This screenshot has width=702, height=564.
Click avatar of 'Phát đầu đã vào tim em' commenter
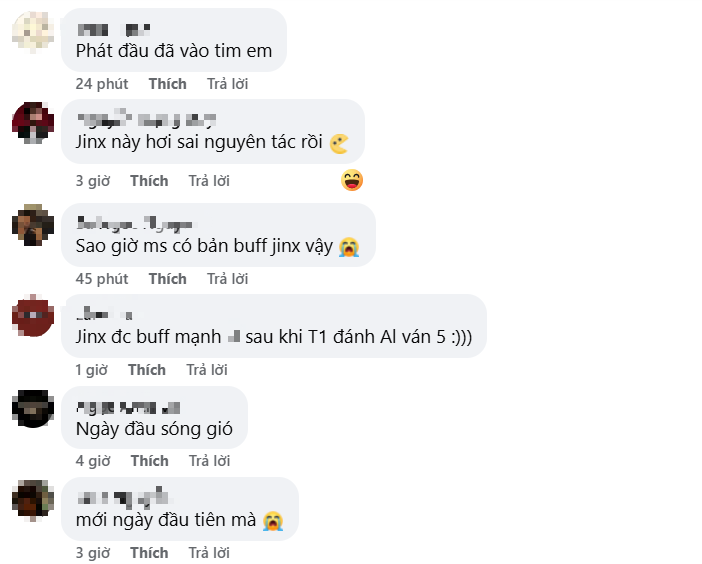pos(33,30)
